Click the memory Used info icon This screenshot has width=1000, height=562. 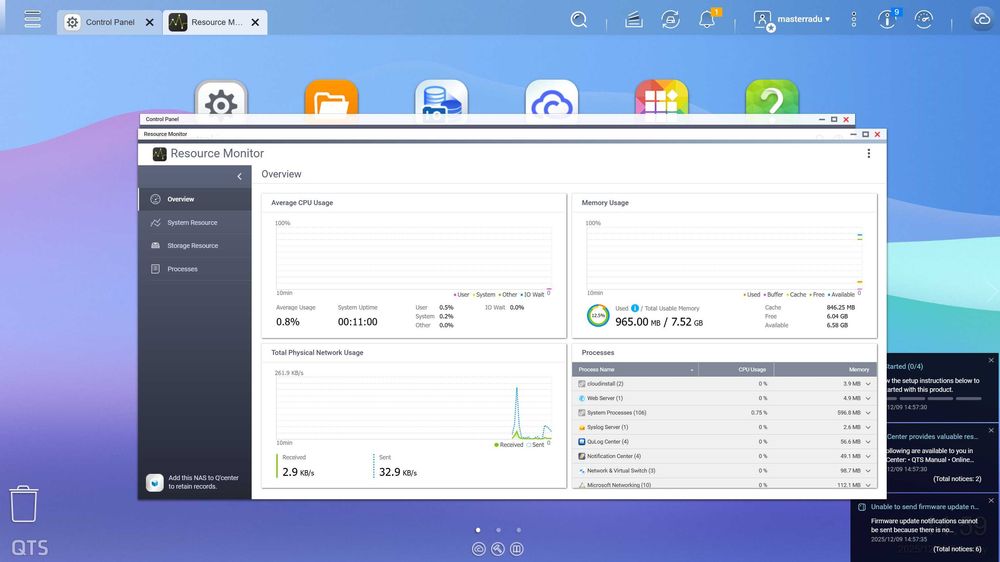(x=635, y=308)
